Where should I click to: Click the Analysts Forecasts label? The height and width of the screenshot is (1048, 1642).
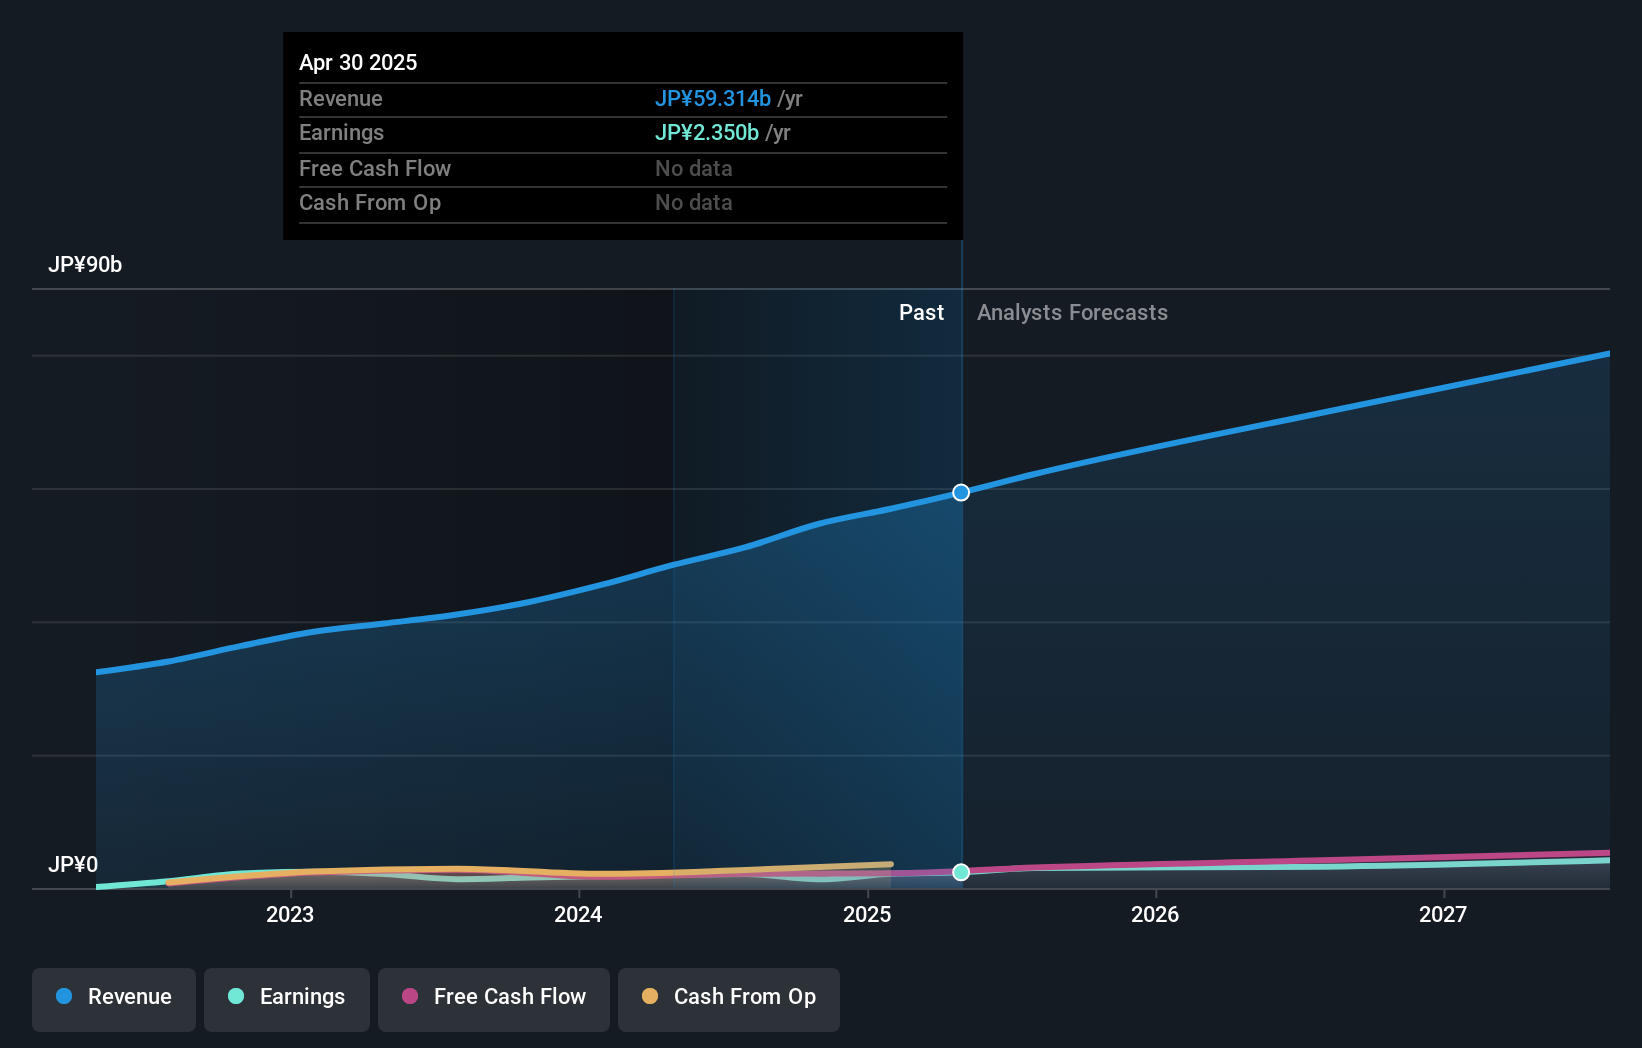1072,313
